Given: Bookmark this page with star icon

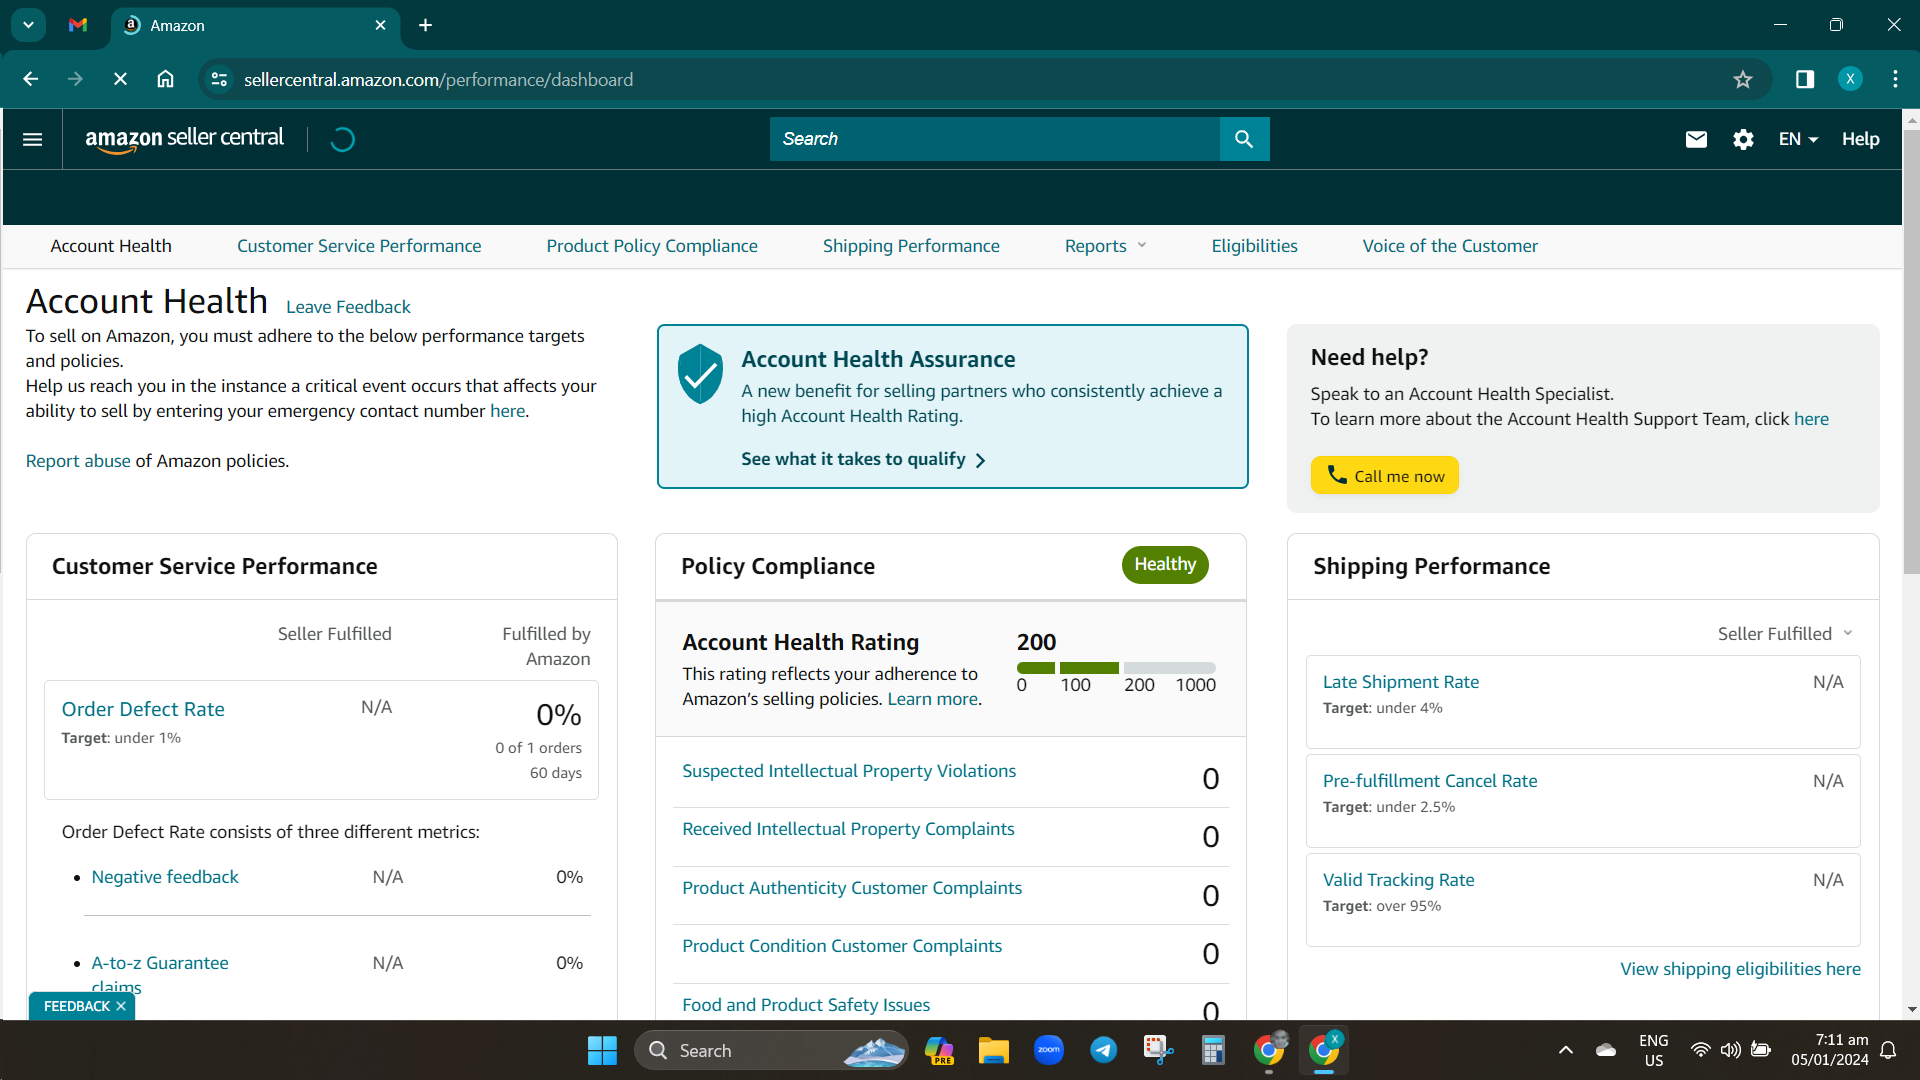Looking at the screenshot, I should [1743, 79].
